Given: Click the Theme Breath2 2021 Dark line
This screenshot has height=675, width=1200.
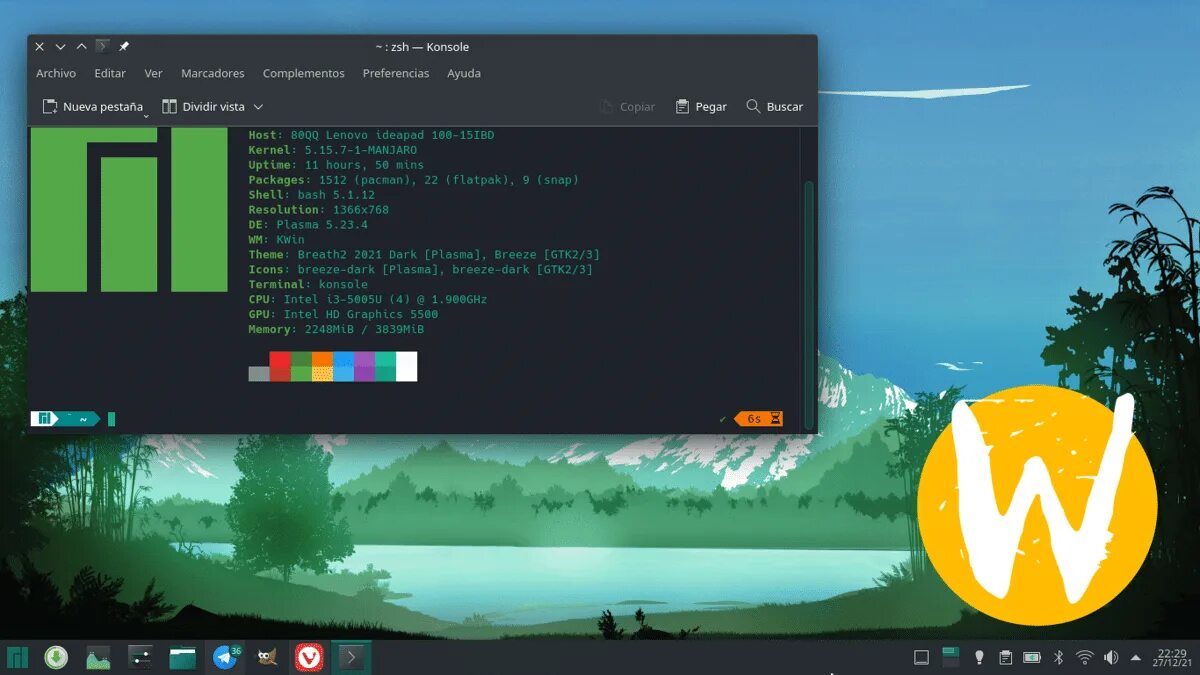Looking at the screenshot, I should pos(424,255).
